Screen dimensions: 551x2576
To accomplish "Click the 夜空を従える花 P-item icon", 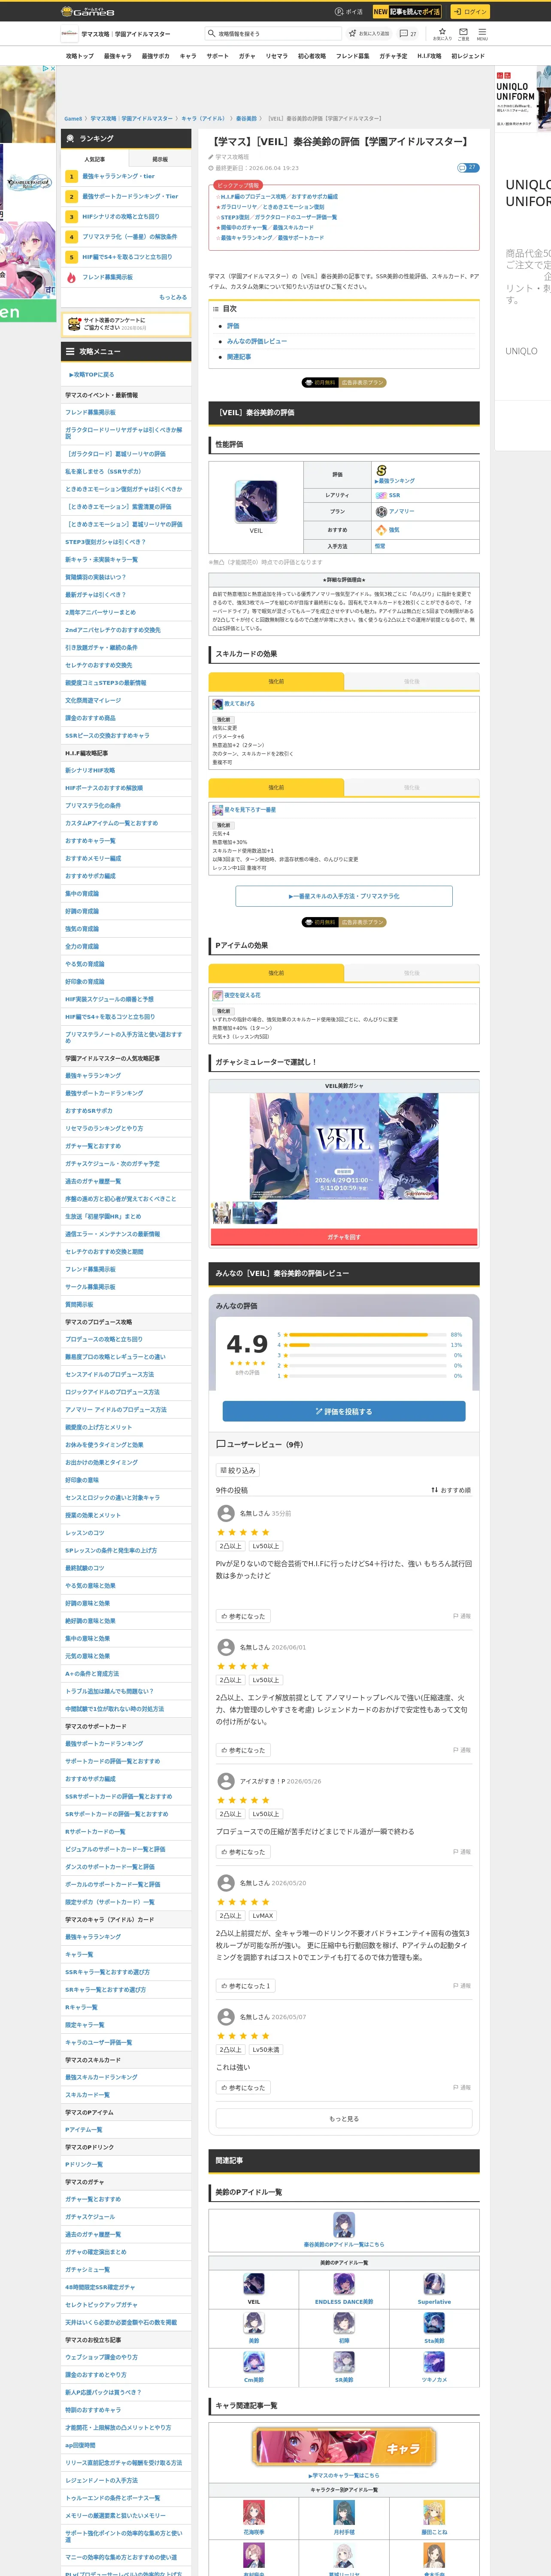I will pyautogui.click(x=217, y=995).
